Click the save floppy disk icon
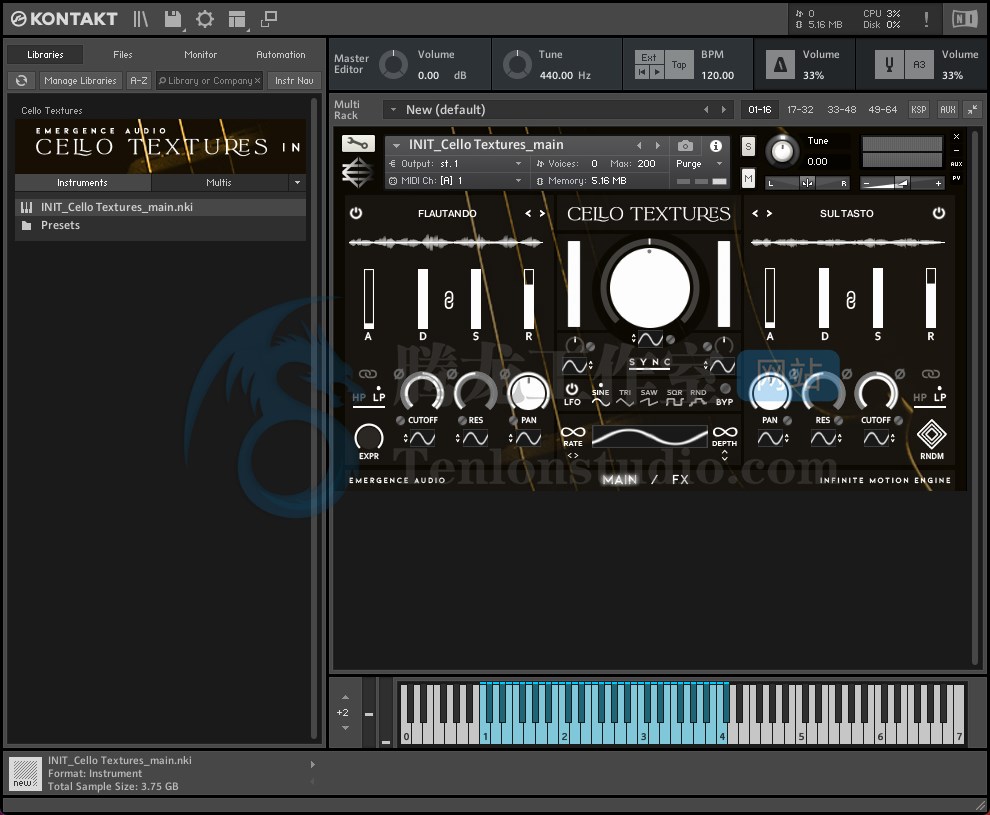This screenshot has height=815, width=990. pos(173,19)
